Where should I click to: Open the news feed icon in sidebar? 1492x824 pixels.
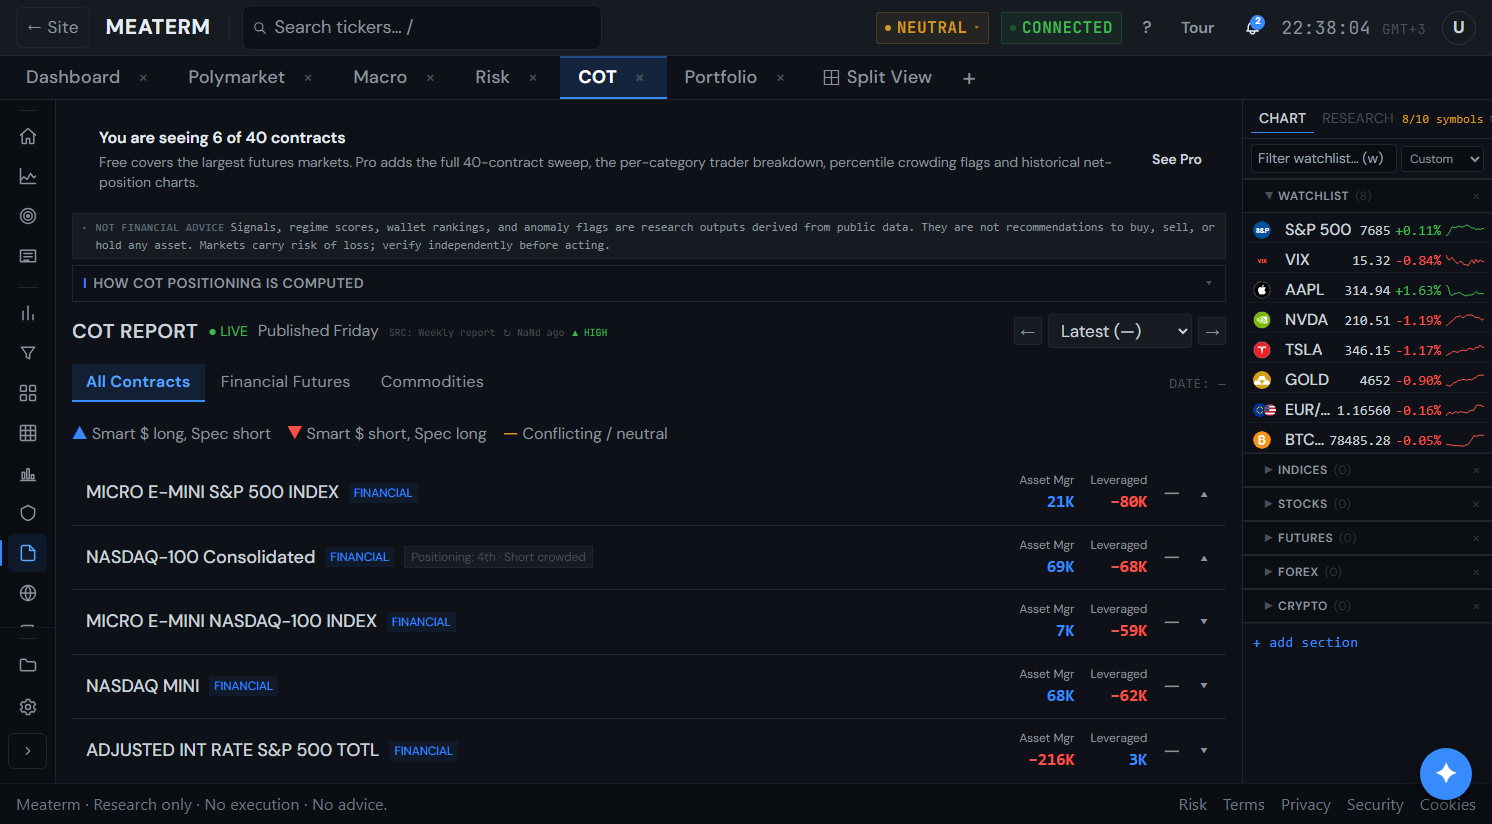(28, 256)
